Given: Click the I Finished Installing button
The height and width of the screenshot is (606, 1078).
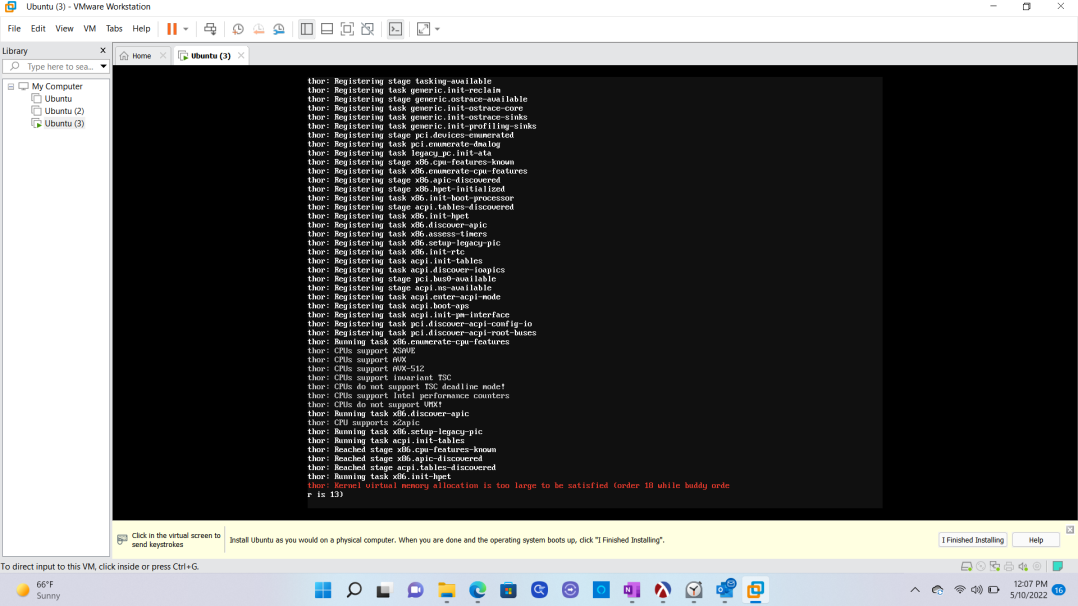Looking at the screenshot, I should pos(972,540).
